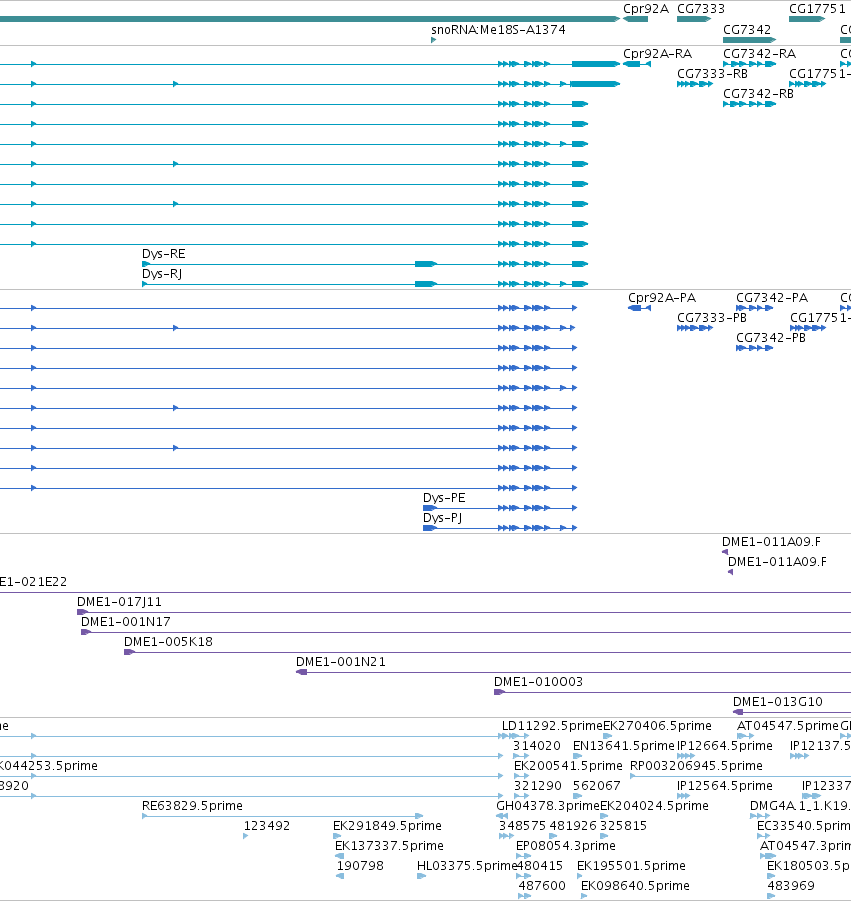Screen dimensions: 851x901
Task: Open EST EK204024.5prime
Action: [x=654, y=806]
